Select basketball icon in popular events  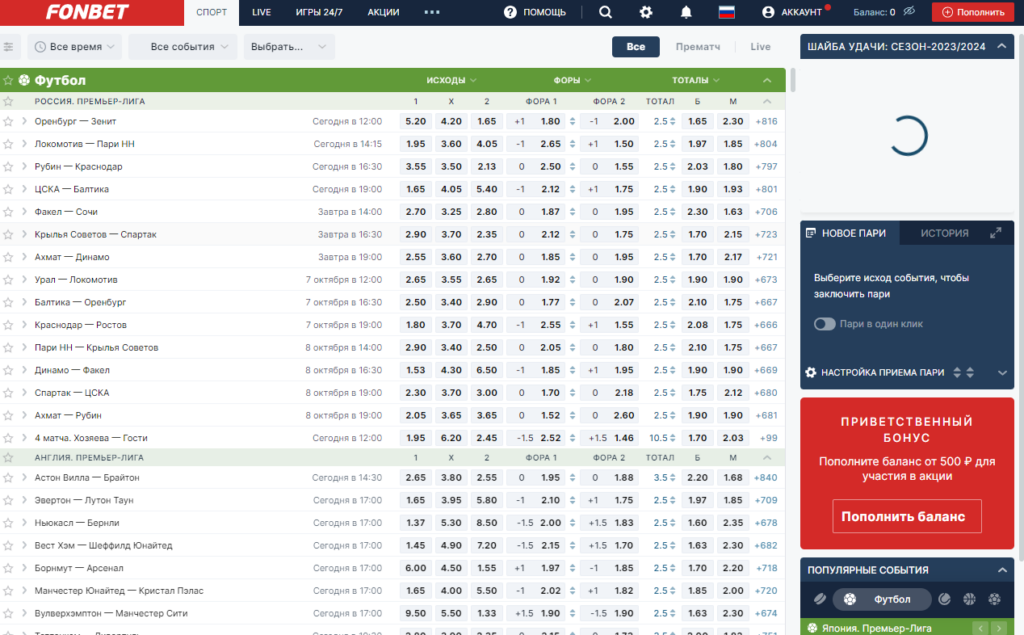click(x=969, y=599)
